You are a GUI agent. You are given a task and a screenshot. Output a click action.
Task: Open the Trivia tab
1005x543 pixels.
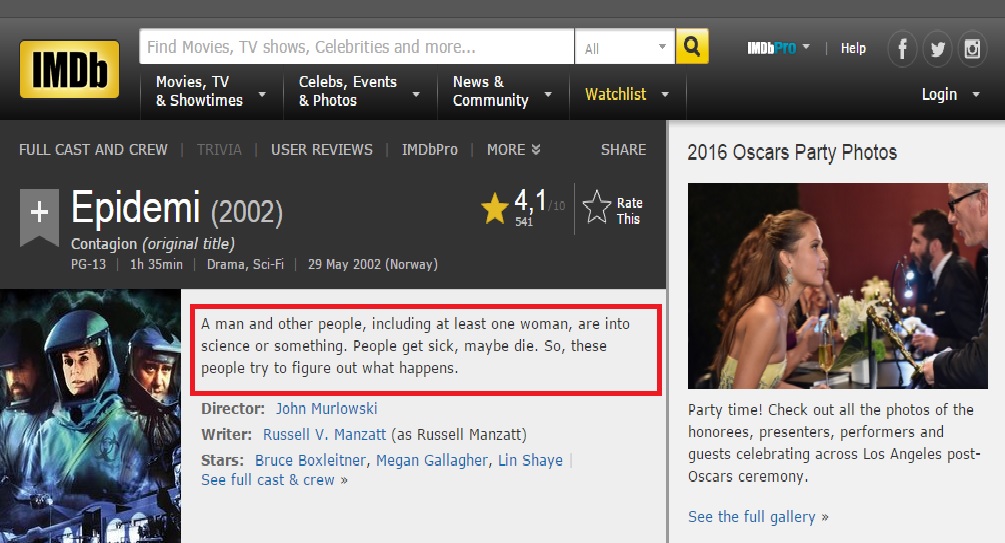[219, 150]
